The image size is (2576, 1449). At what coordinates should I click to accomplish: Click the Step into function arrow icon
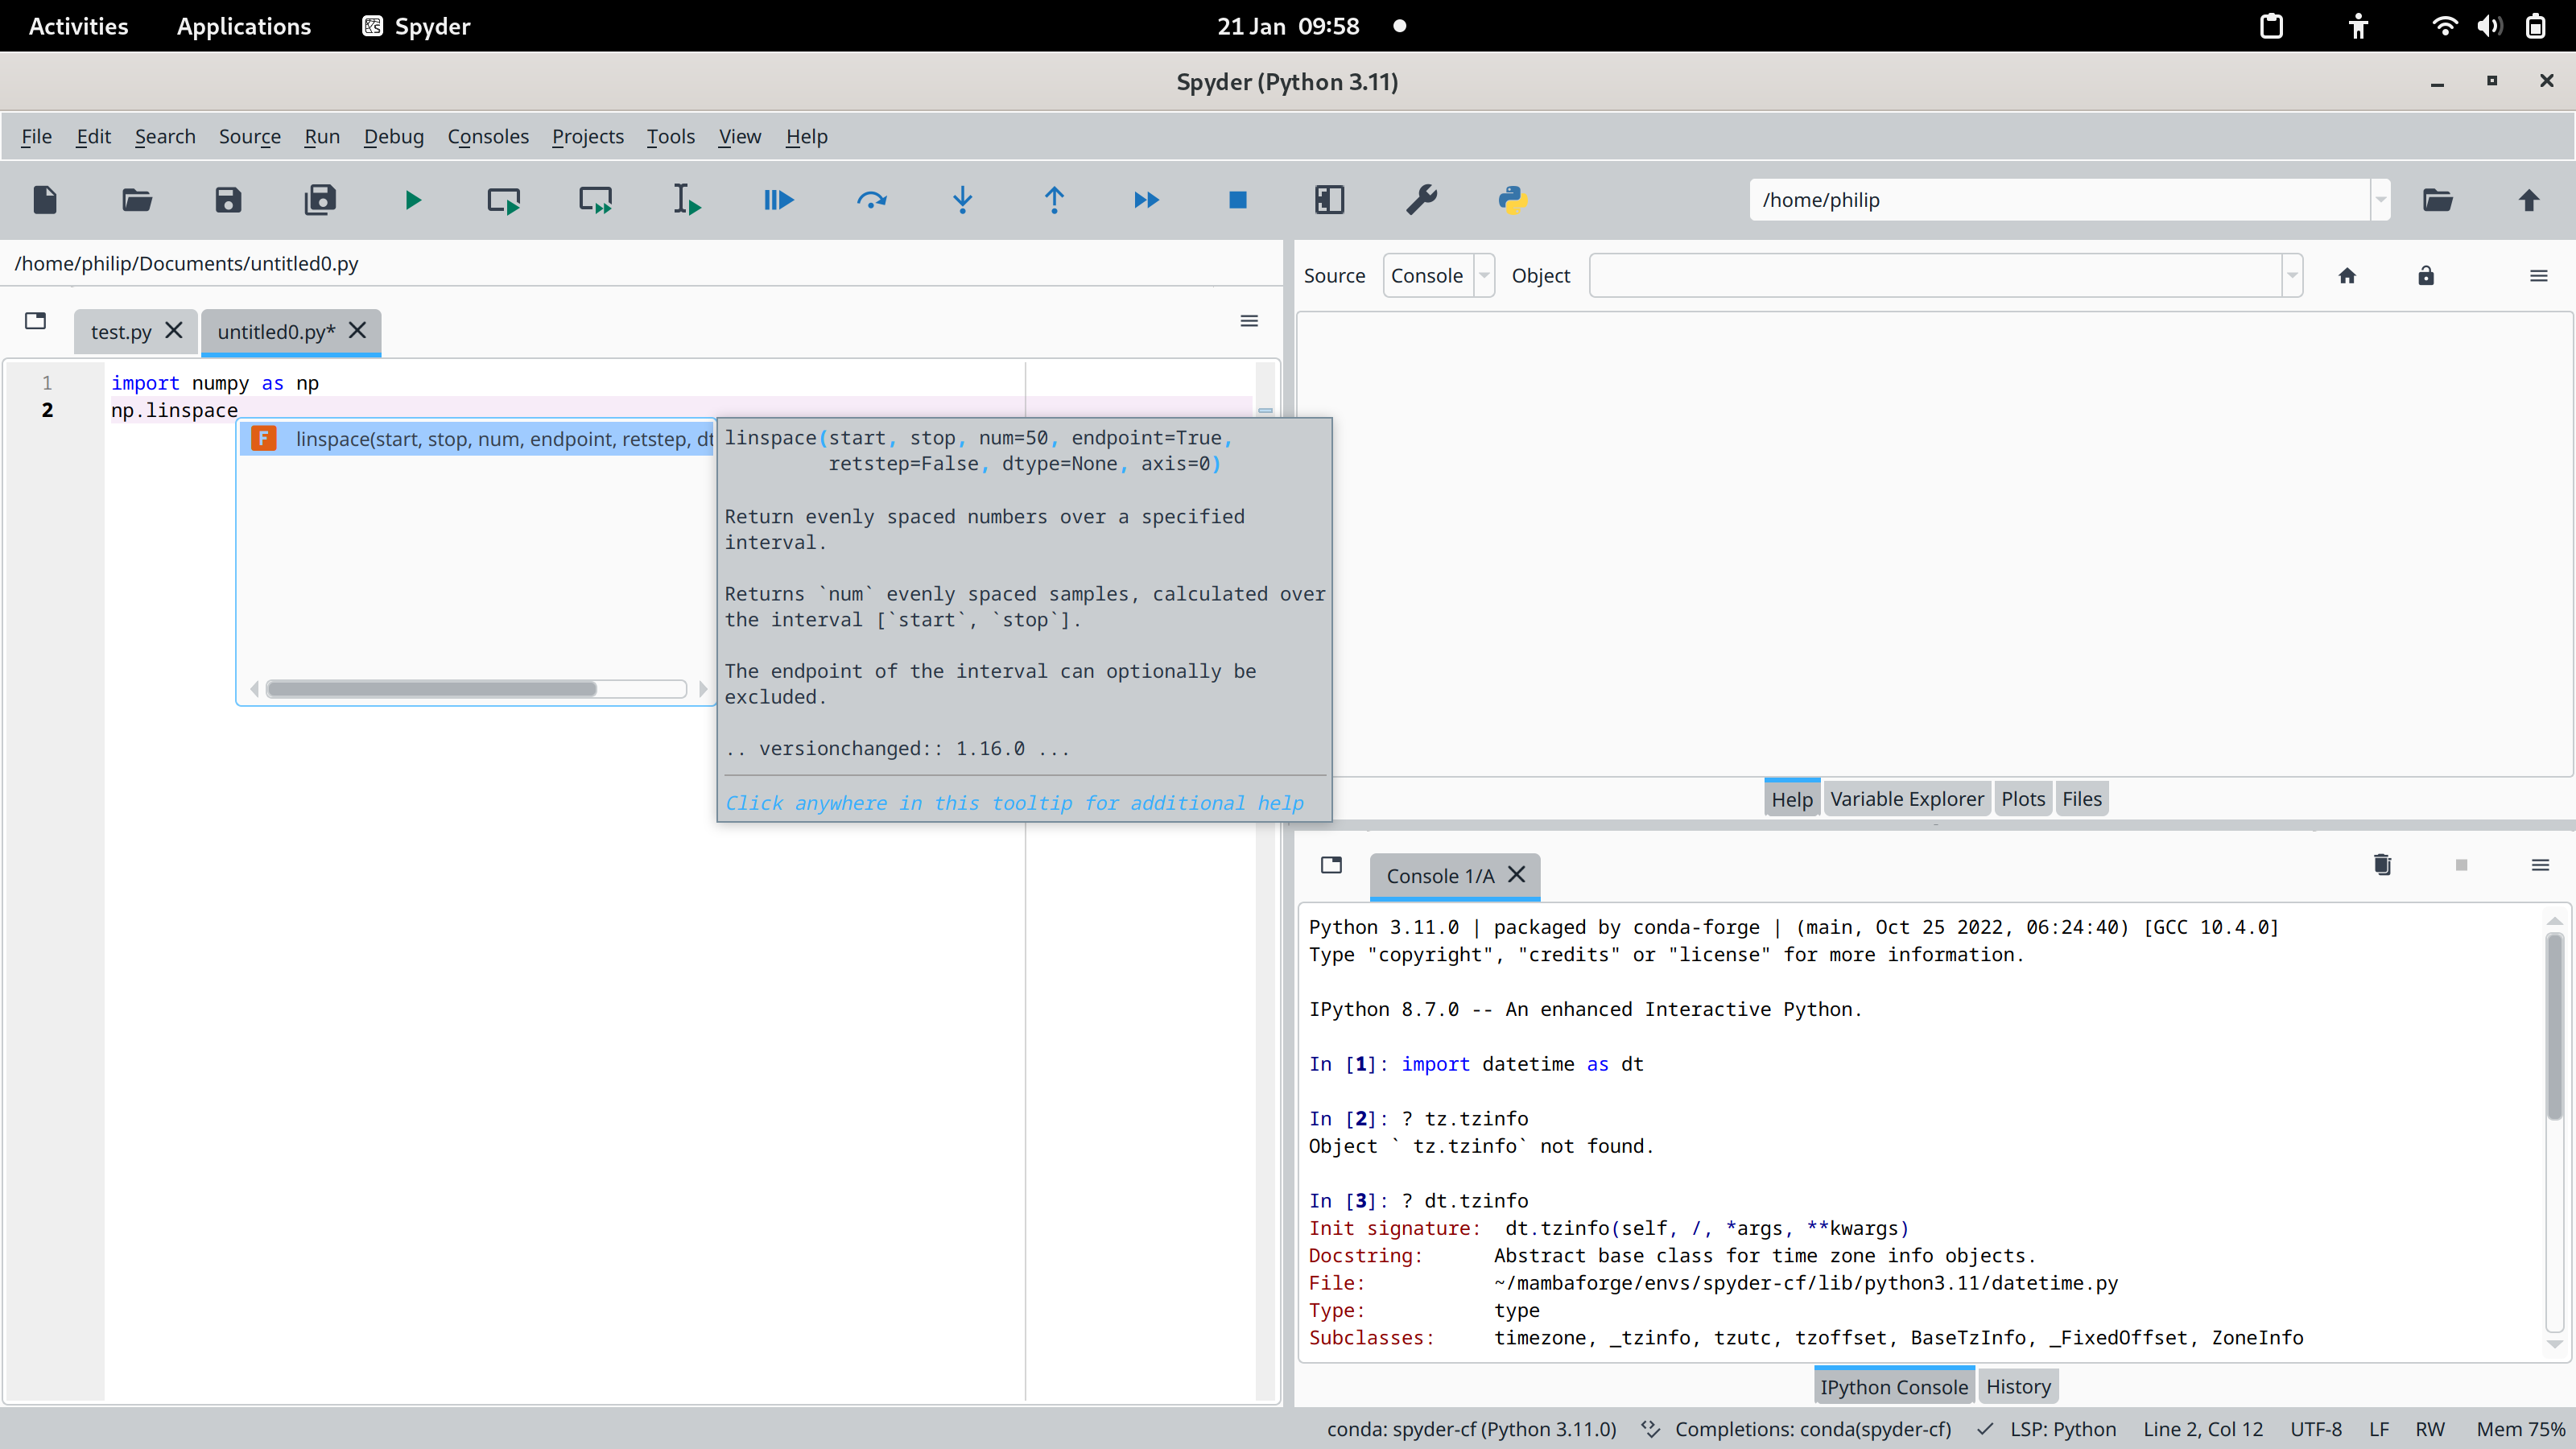coord(962,200)
